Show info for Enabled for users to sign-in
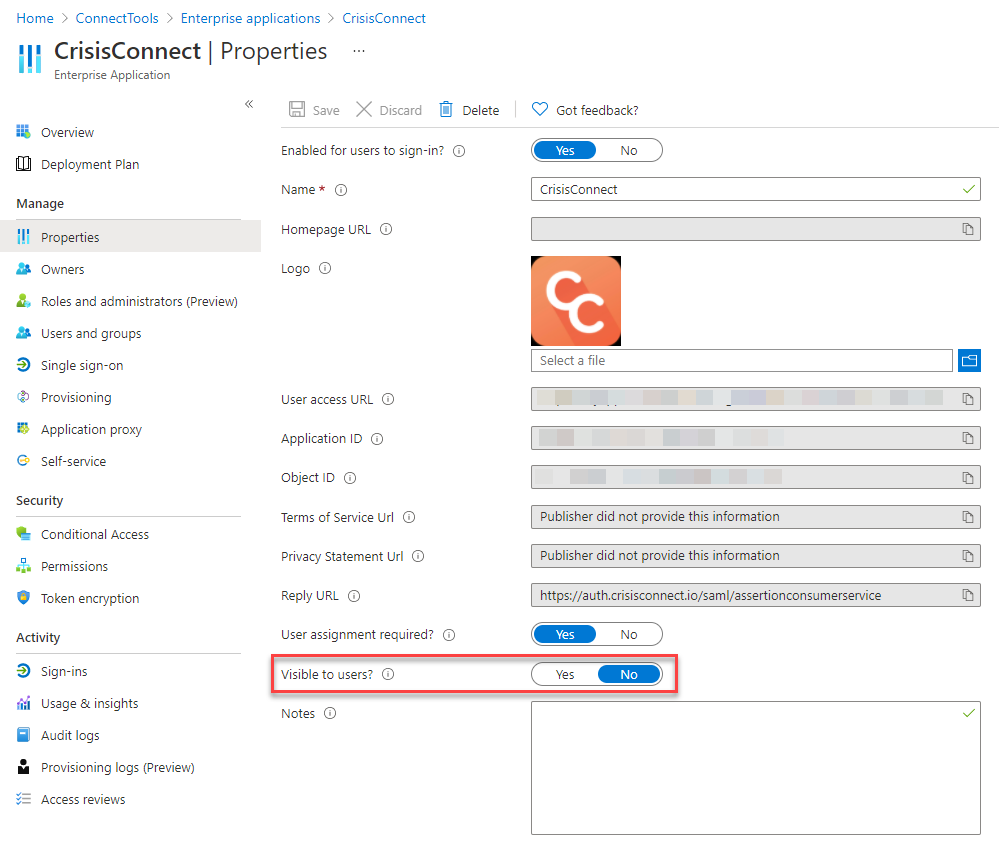999x862 pixels. (459, 151)
